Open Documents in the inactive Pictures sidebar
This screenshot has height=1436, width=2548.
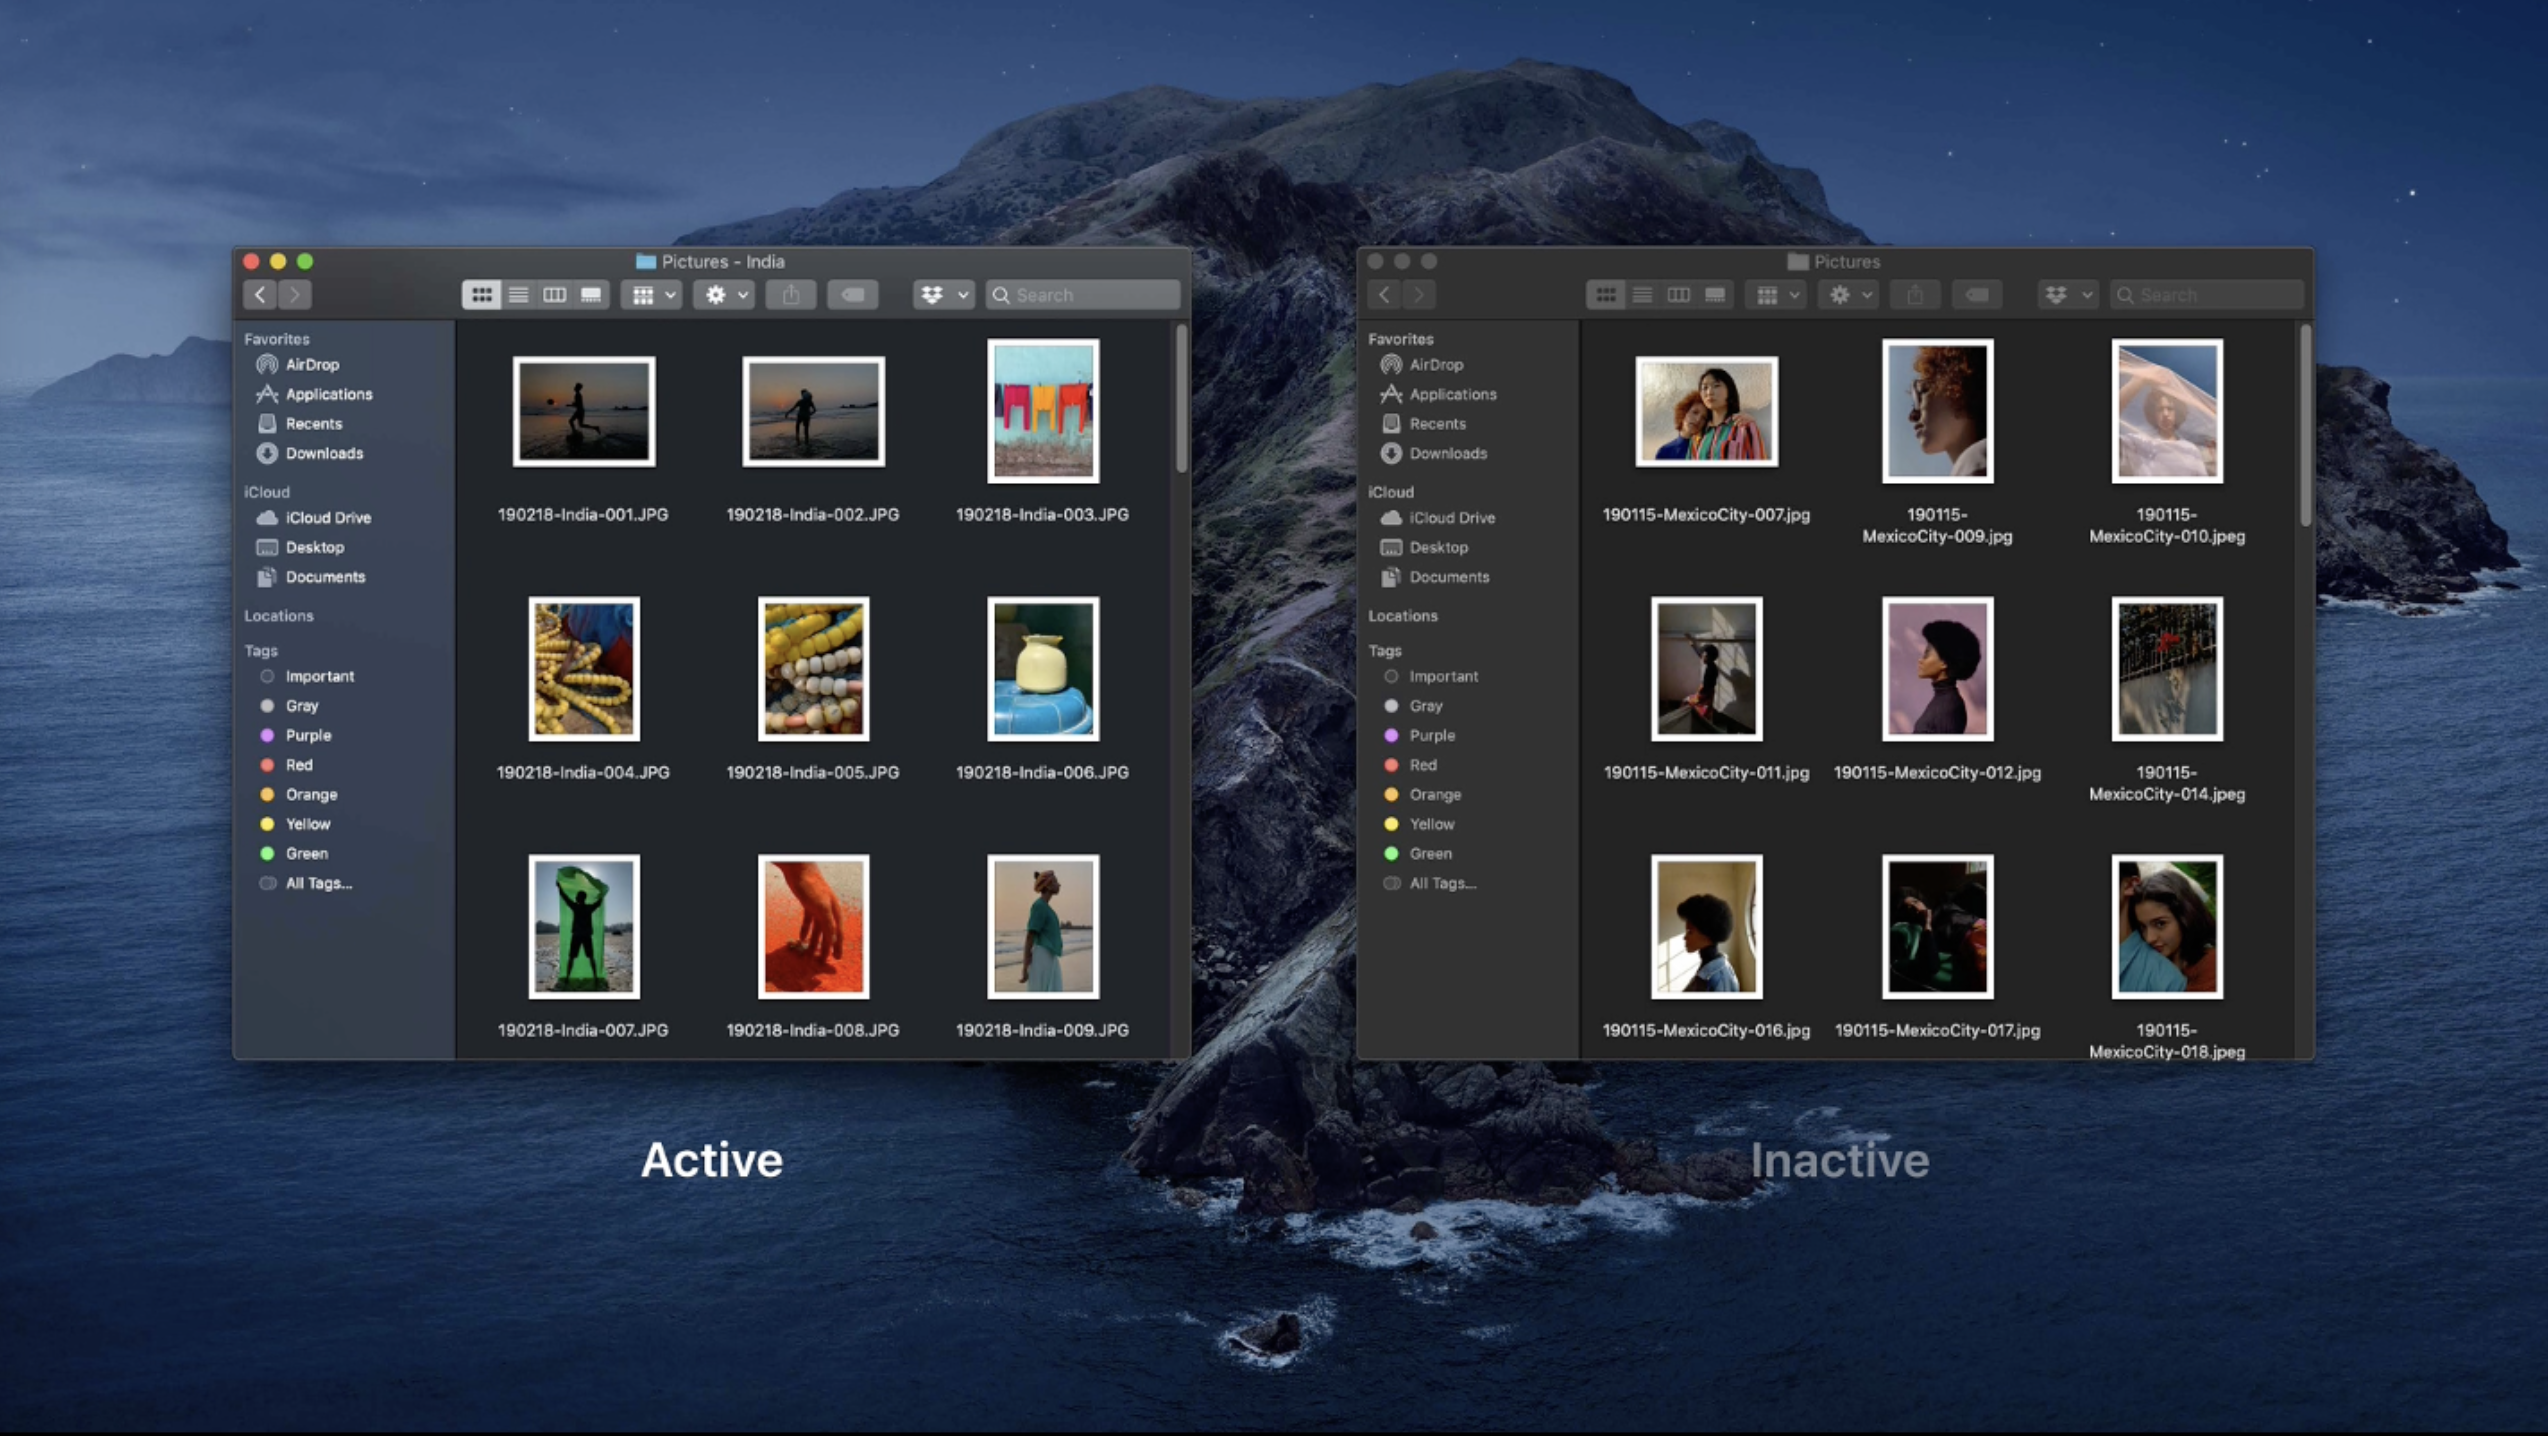pyautogui.click(x=1448, y=577)
